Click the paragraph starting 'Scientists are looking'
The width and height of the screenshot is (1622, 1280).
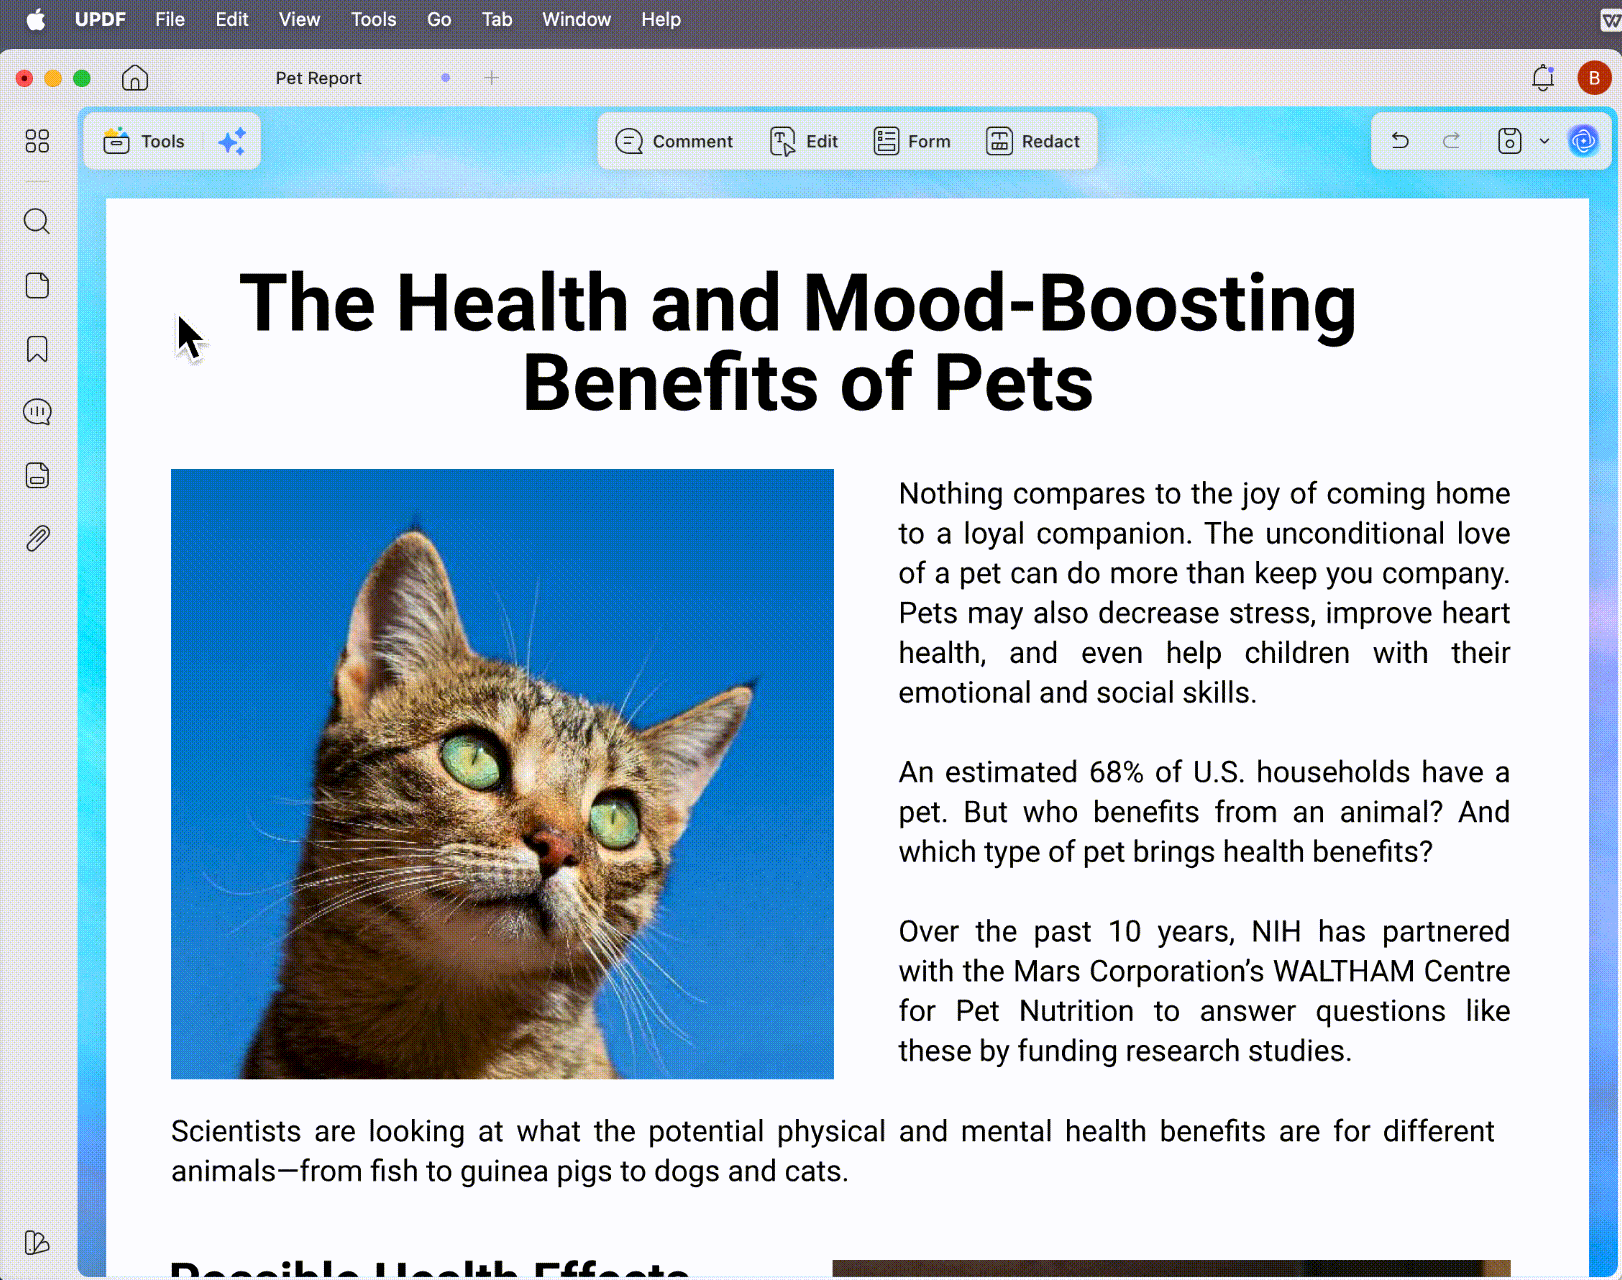(x=833, y=1151)
